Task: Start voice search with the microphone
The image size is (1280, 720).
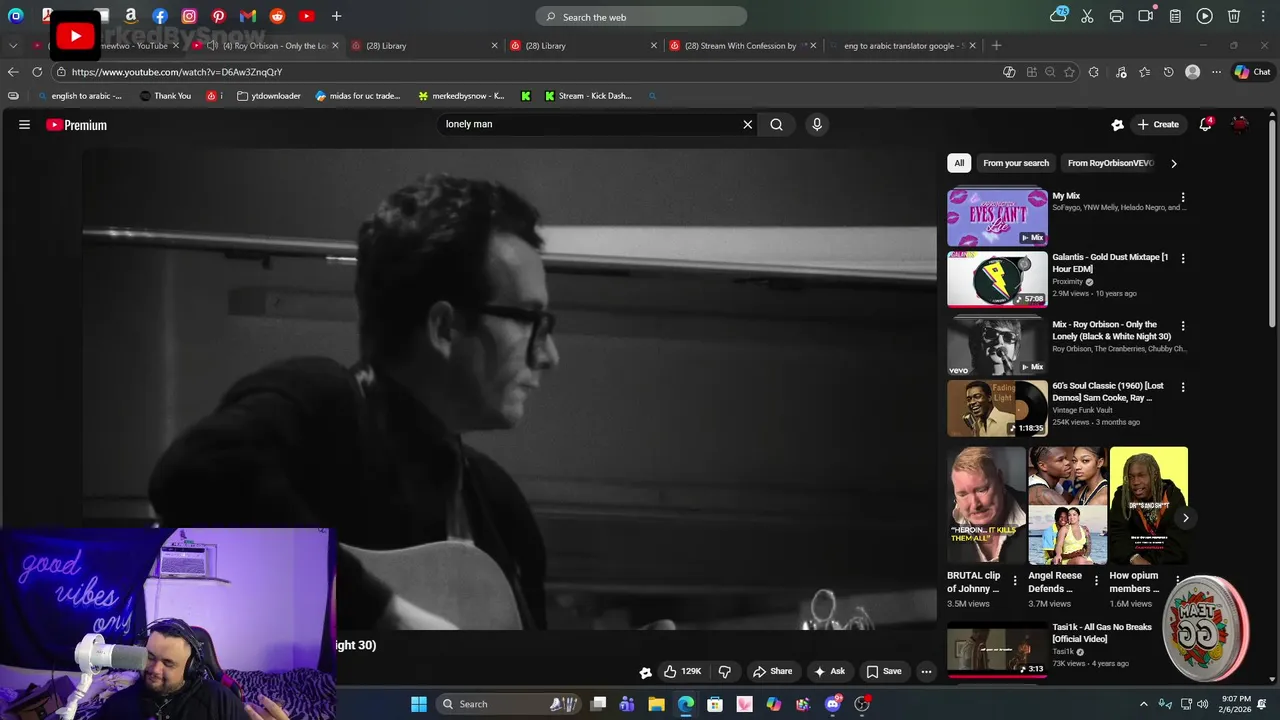Action: coord(817,124)
